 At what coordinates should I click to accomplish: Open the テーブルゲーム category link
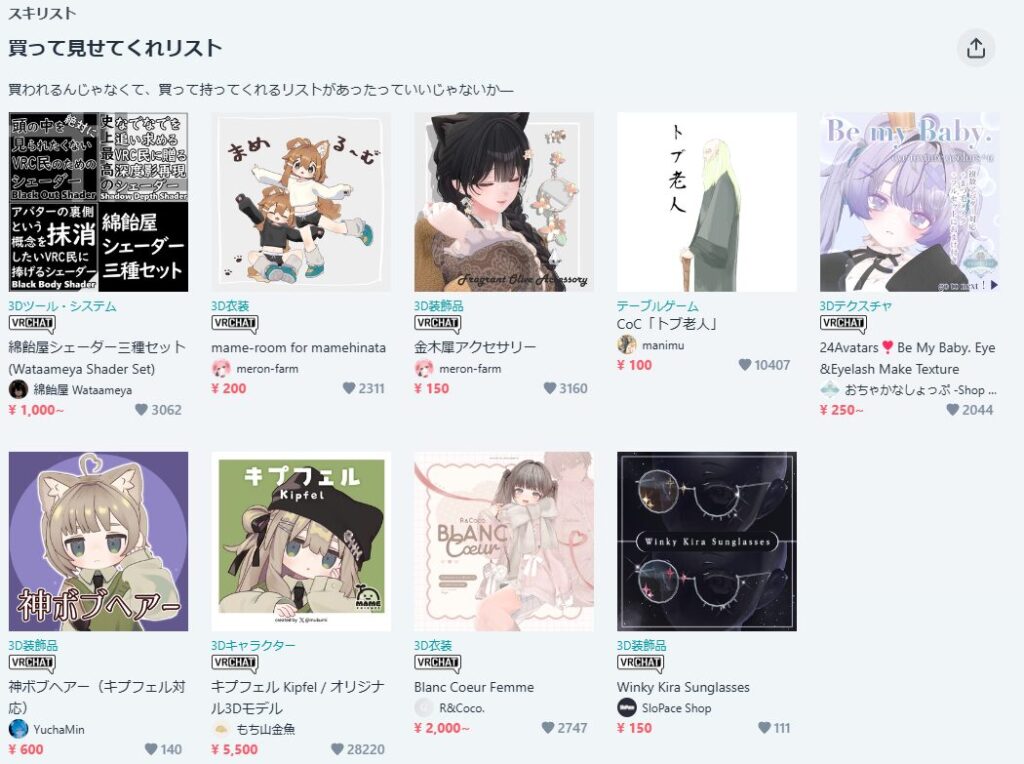pos(658,306)
